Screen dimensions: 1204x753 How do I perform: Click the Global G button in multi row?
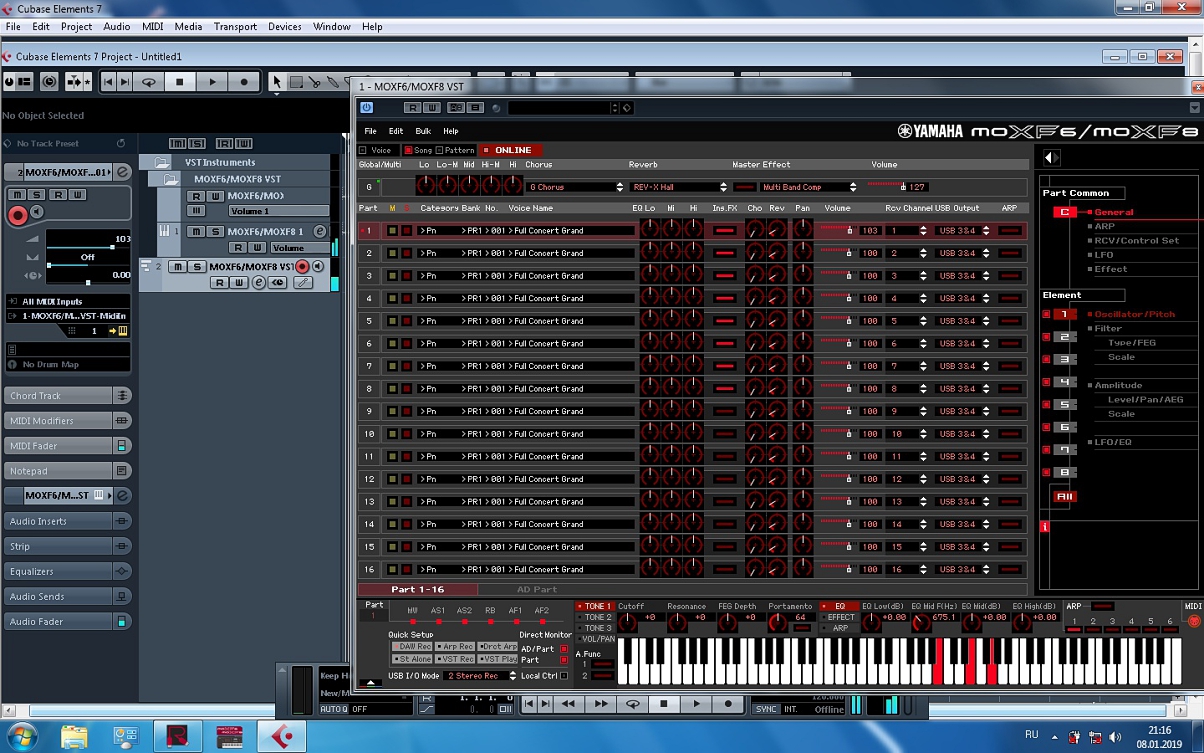click(x=369, y=187)
